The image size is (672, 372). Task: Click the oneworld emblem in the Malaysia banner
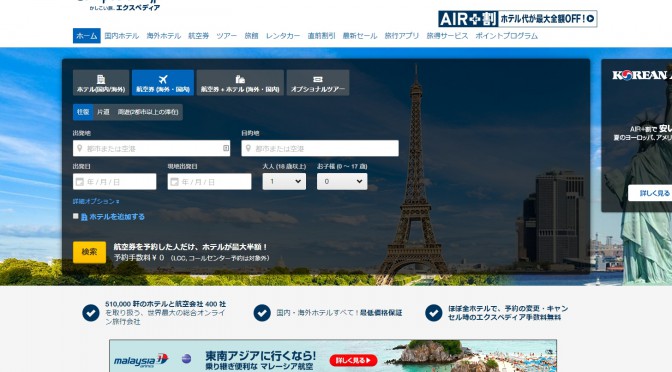coord(186,359)
